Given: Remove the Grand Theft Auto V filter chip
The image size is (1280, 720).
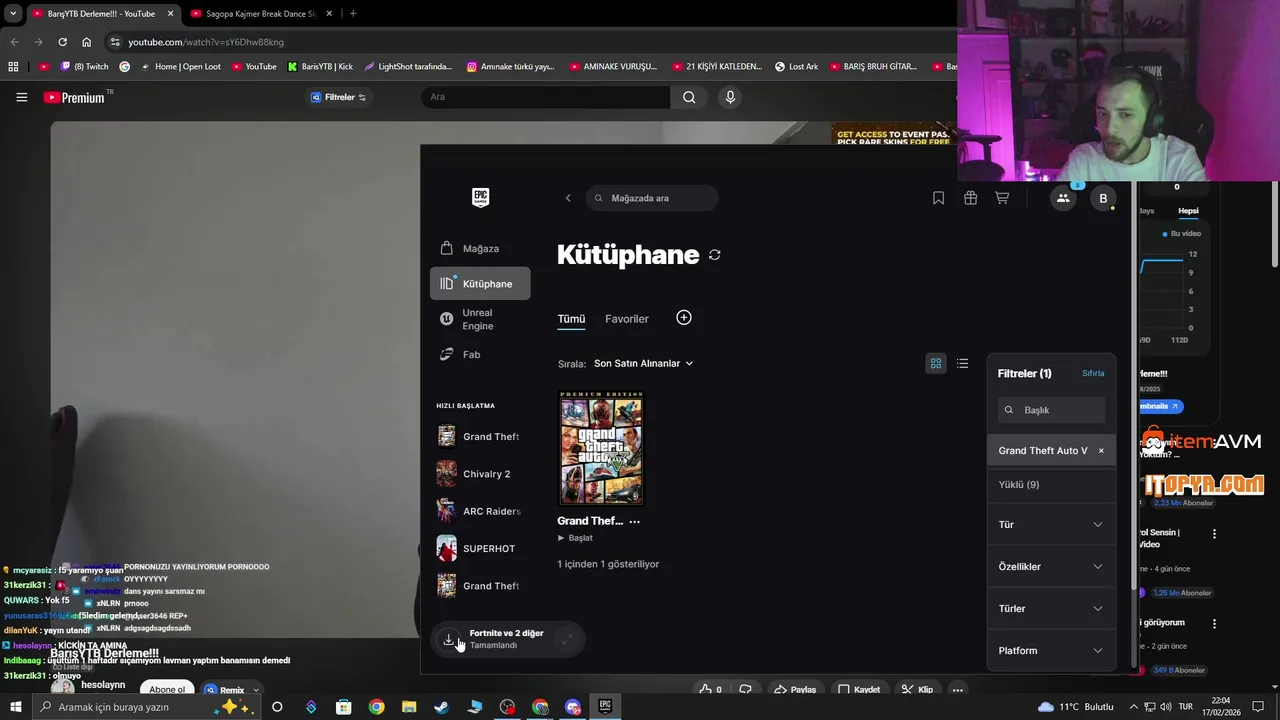Looking at the screenshot, I should tap(1101, 451).
